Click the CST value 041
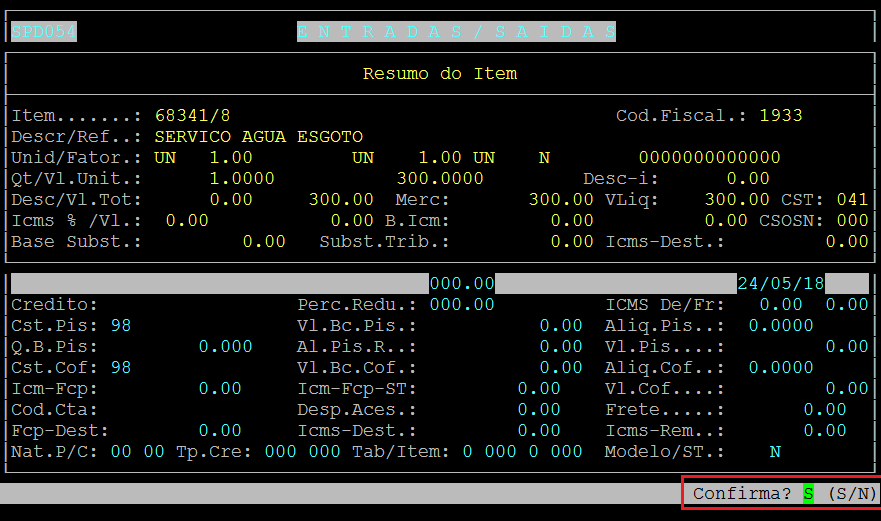The height and width of the screenshot is (521, 881). click(852, 199)
